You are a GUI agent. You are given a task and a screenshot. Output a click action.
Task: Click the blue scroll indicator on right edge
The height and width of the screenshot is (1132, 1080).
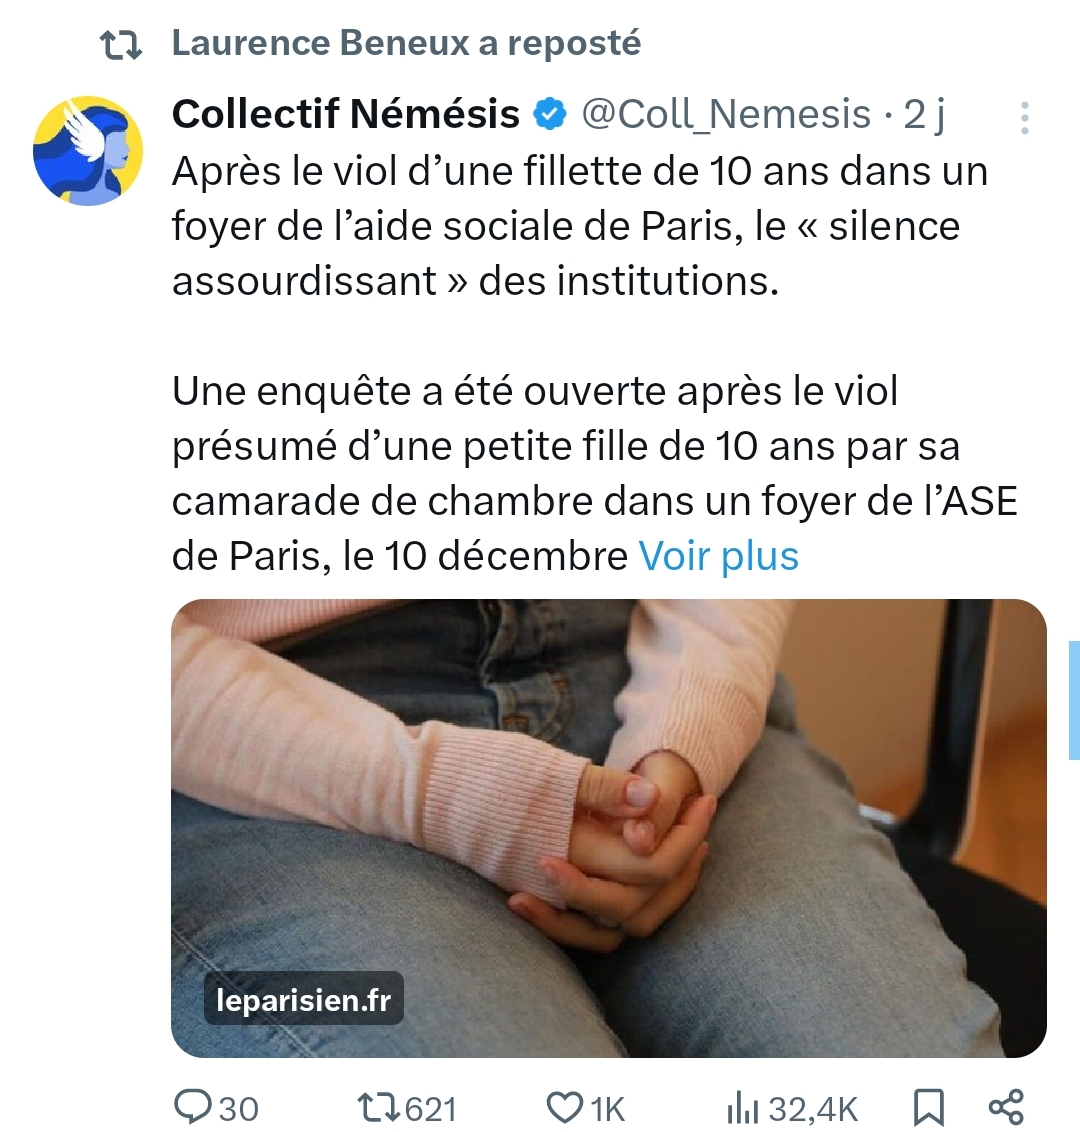click(x=1074, y=700)
